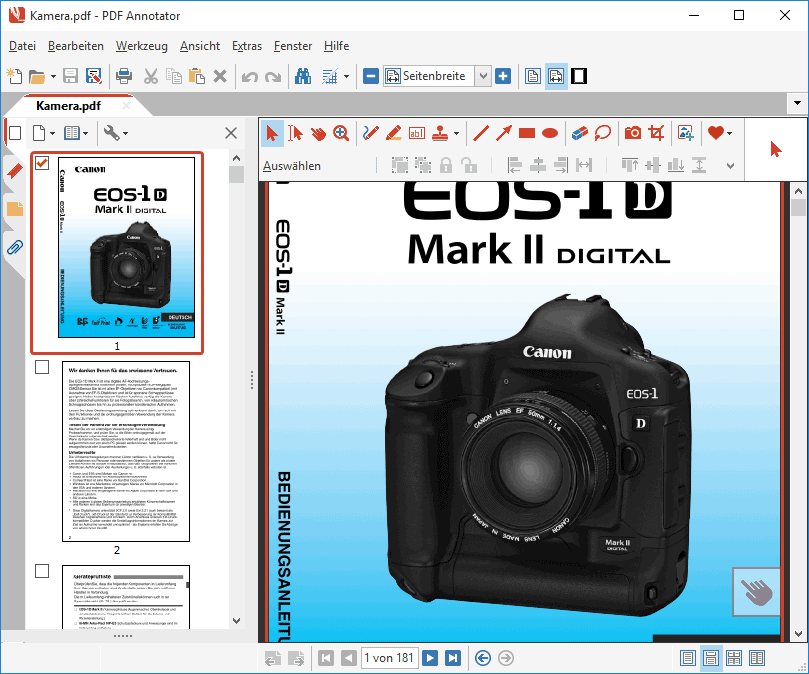Click the floating pan hand button
Screen dimensions: 809x674
[x=756, y=592]
